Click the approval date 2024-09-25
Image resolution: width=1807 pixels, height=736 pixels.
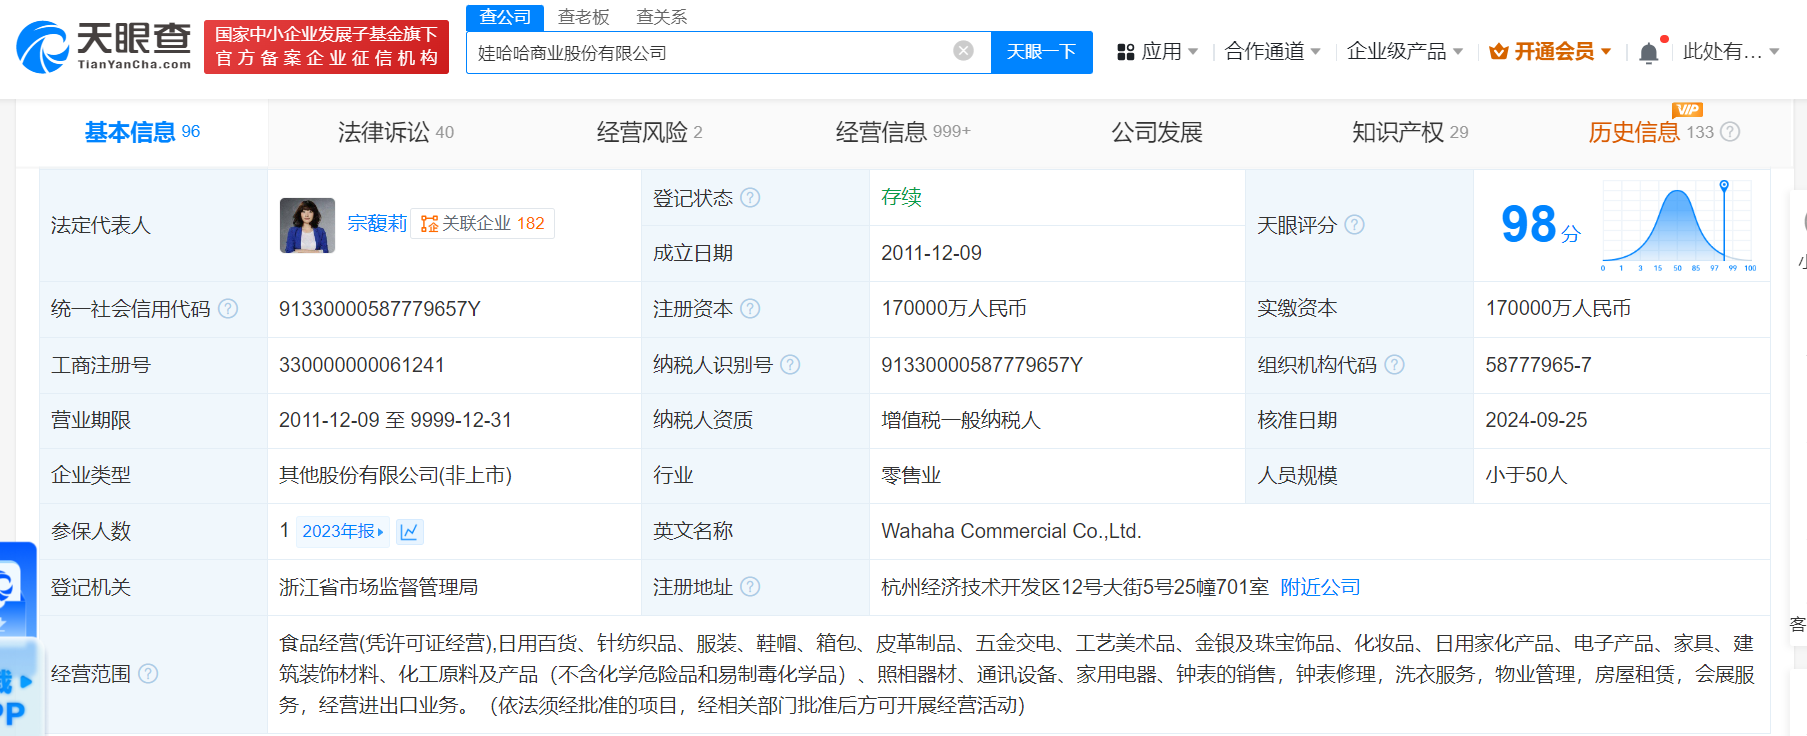pyautogui.click(x=1536, y=420)
